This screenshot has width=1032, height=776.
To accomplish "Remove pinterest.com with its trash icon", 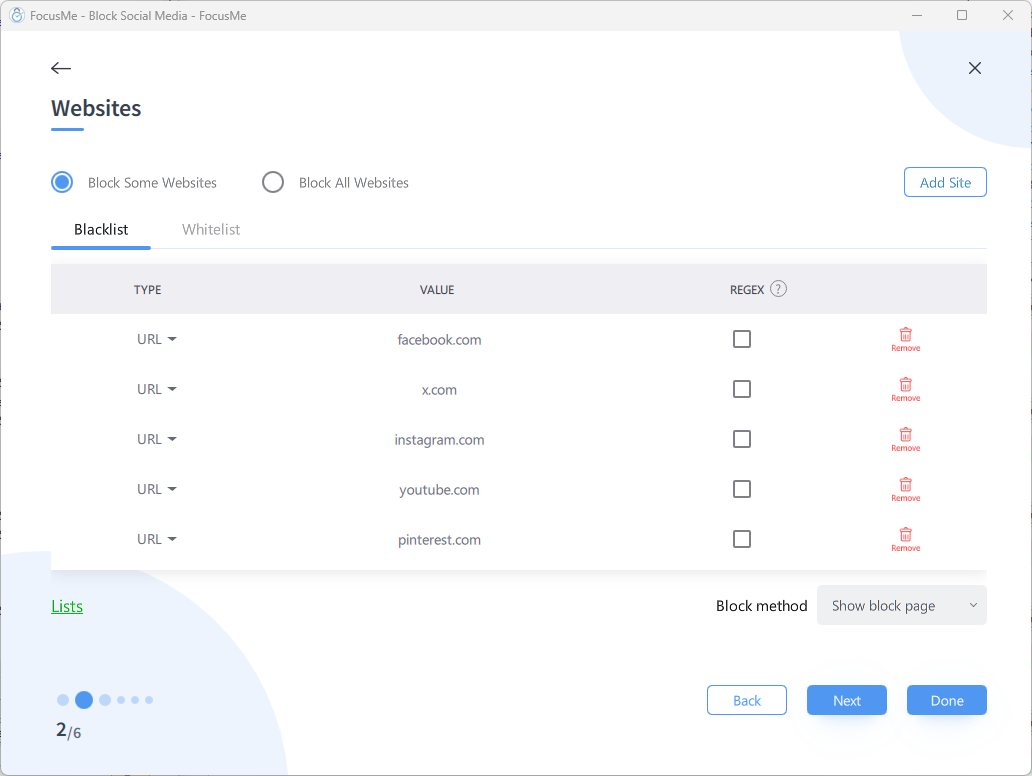I will pyautogui.click(x=906, y=539).
